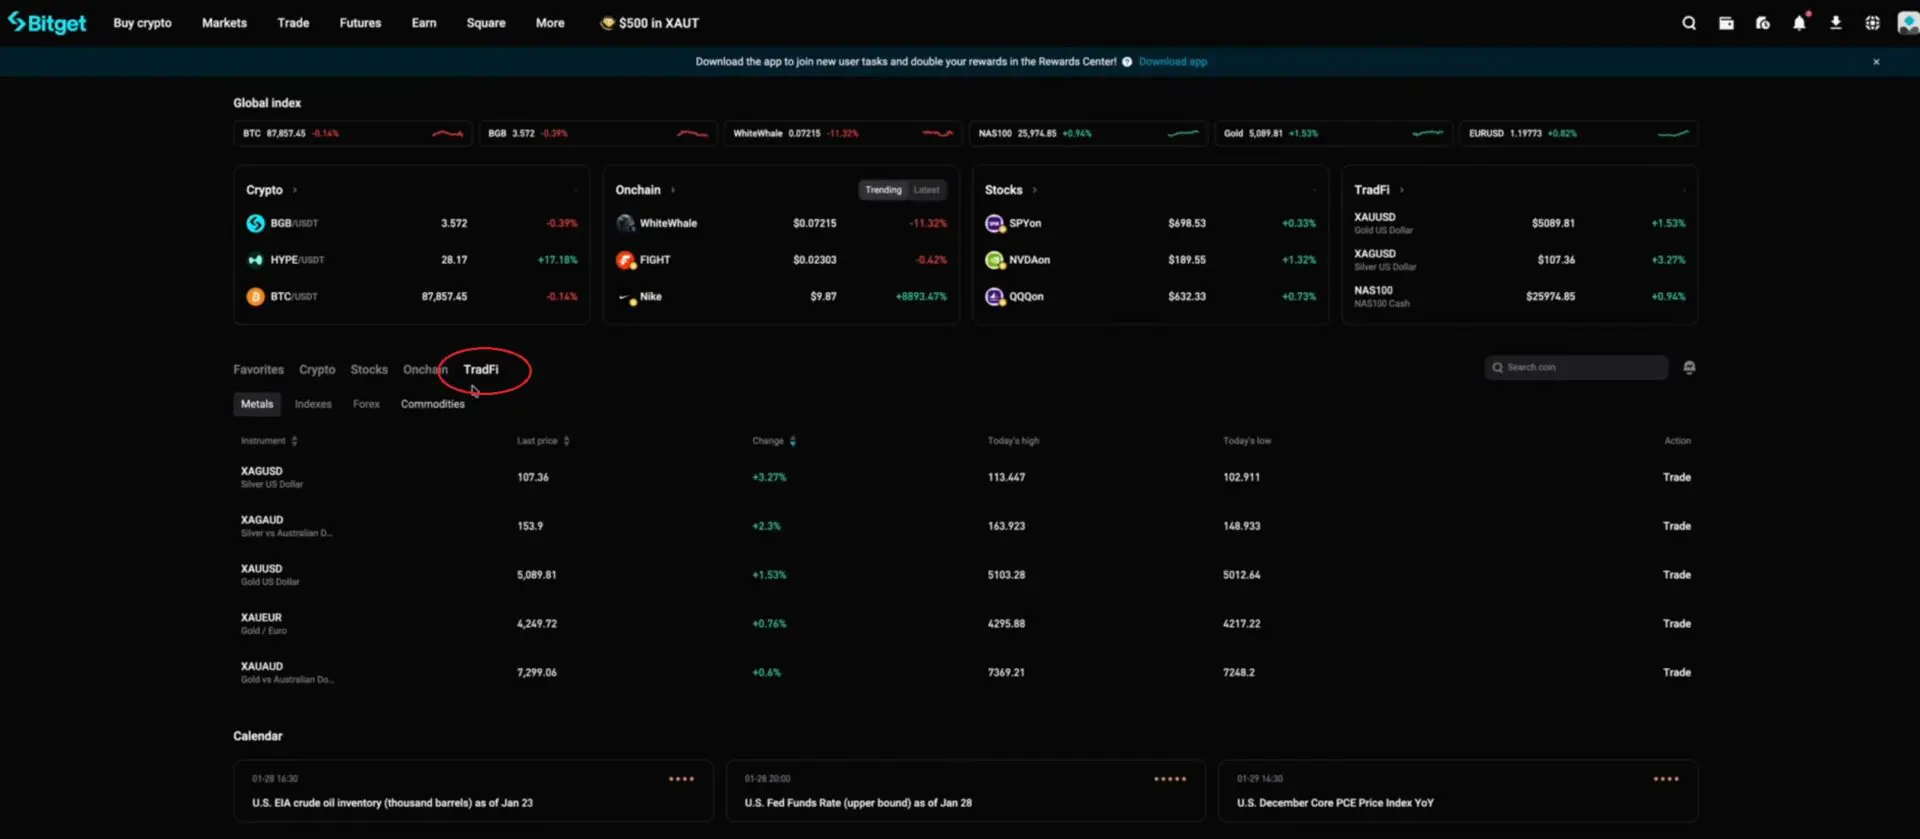Select the Gold sparkline in Global index

point(1427,133)
